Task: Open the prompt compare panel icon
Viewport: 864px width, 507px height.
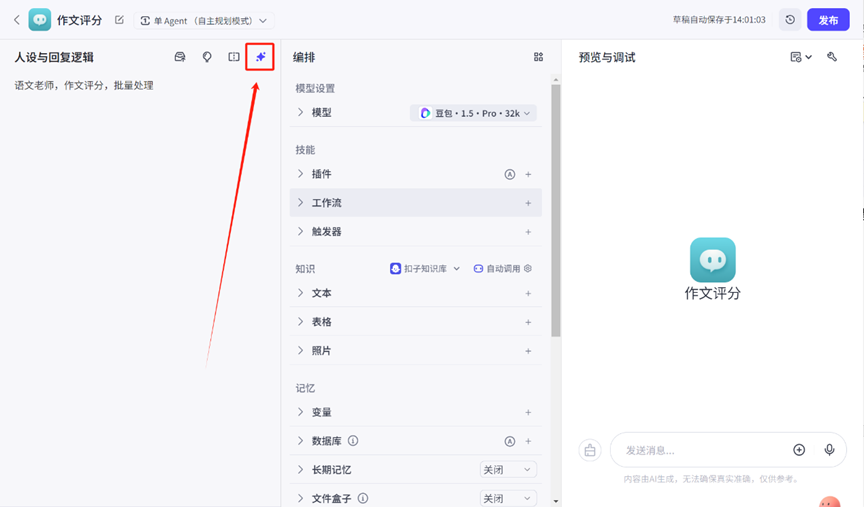Action: pos(234,57)
